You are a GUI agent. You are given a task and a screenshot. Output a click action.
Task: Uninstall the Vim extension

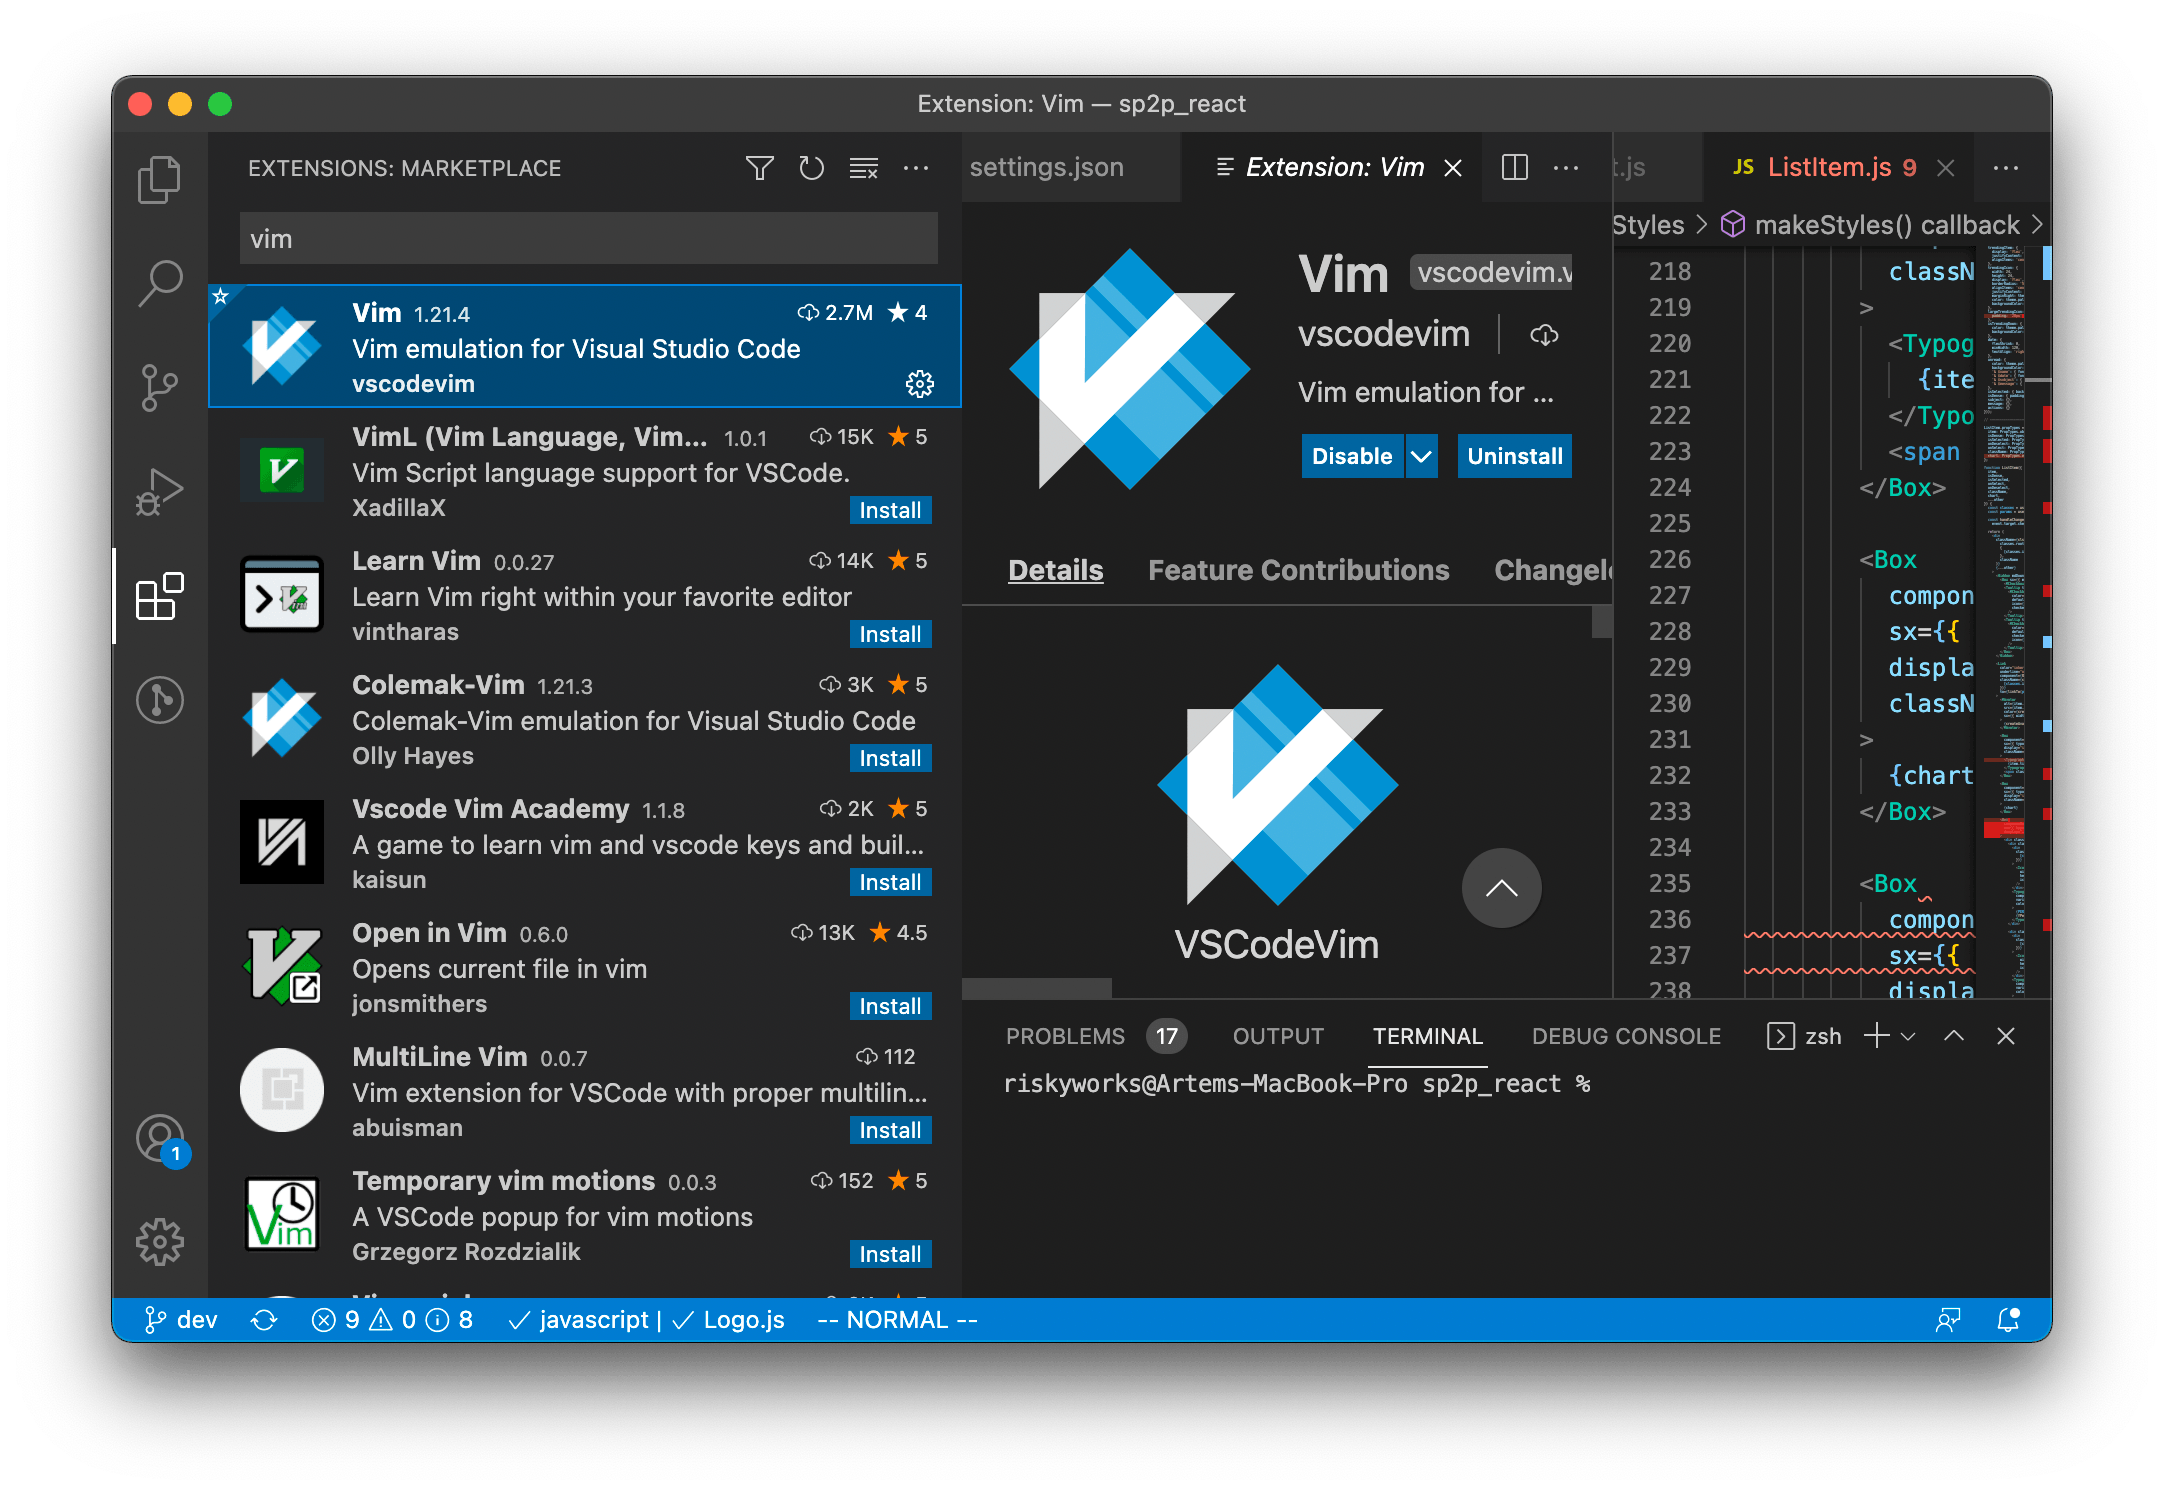point(1514,456)
